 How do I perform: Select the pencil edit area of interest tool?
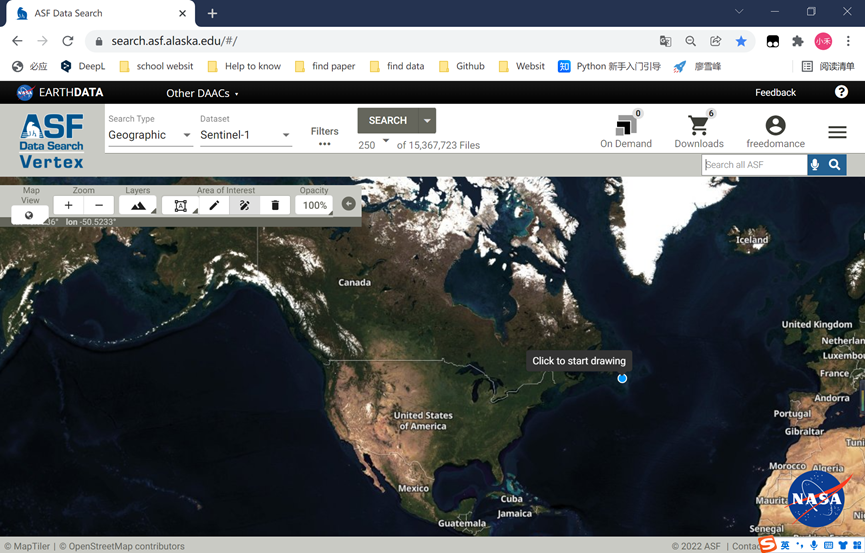214,205
